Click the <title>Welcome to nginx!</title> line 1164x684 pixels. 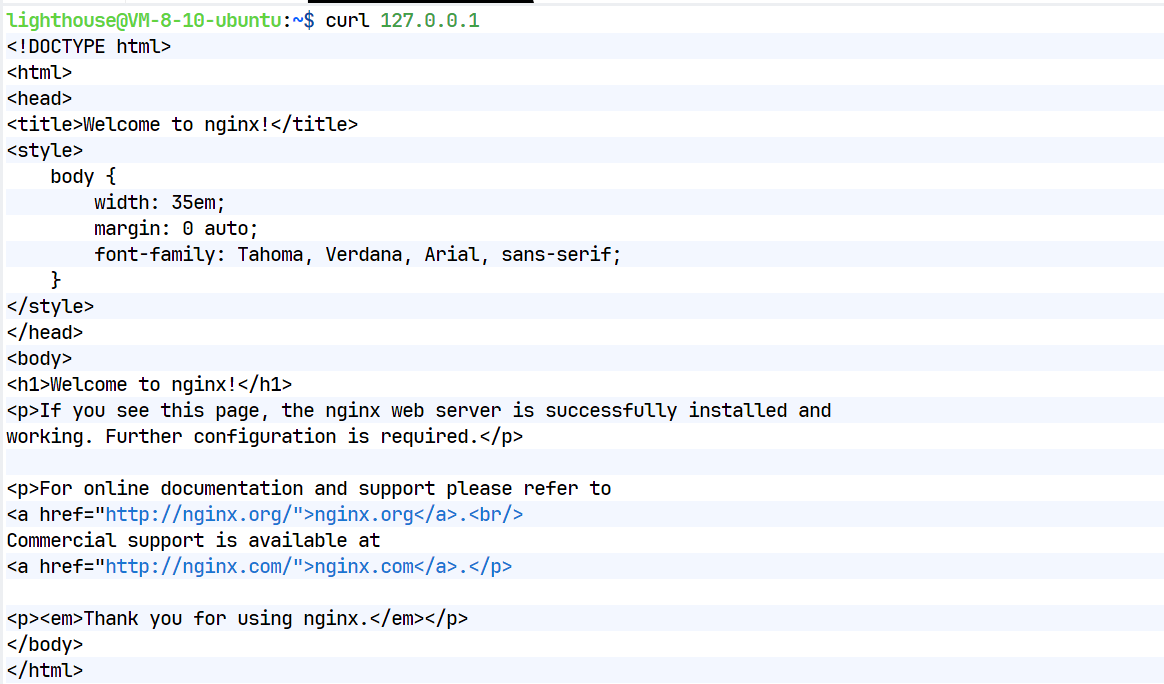tap(183, 125)
